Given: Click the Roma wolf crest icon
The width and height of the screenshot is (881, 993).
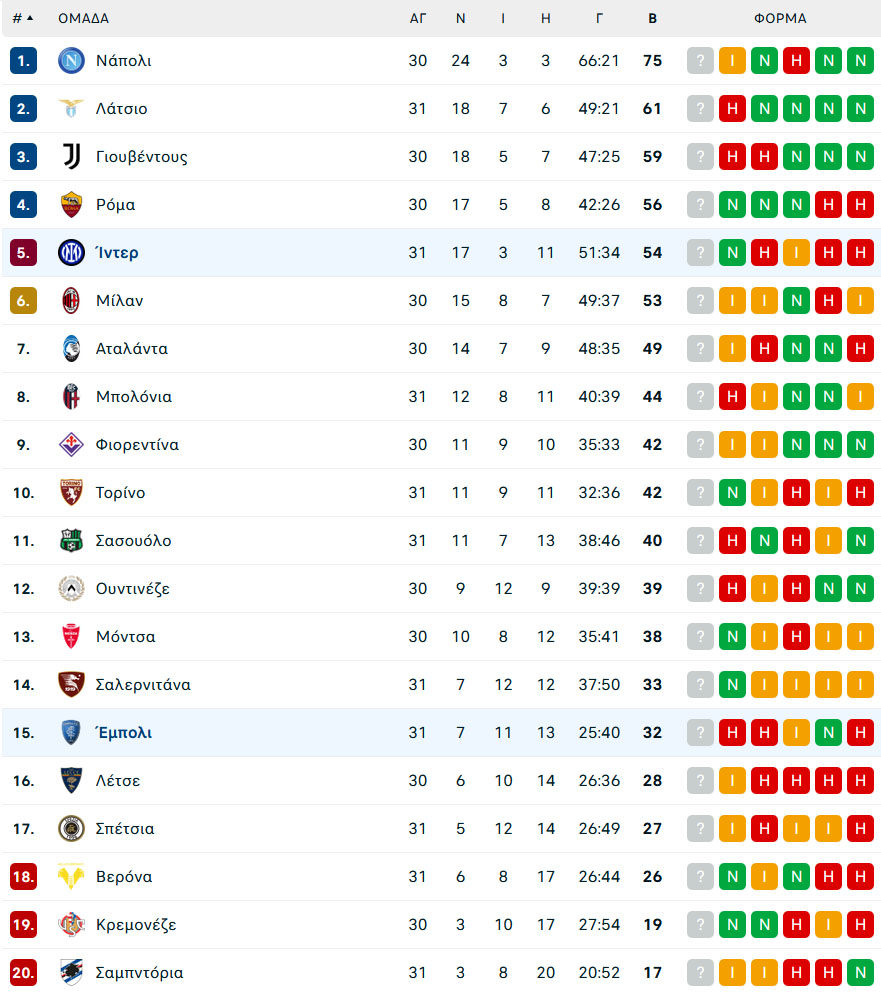Looking at the screenshot, I should tap(72, 205).
